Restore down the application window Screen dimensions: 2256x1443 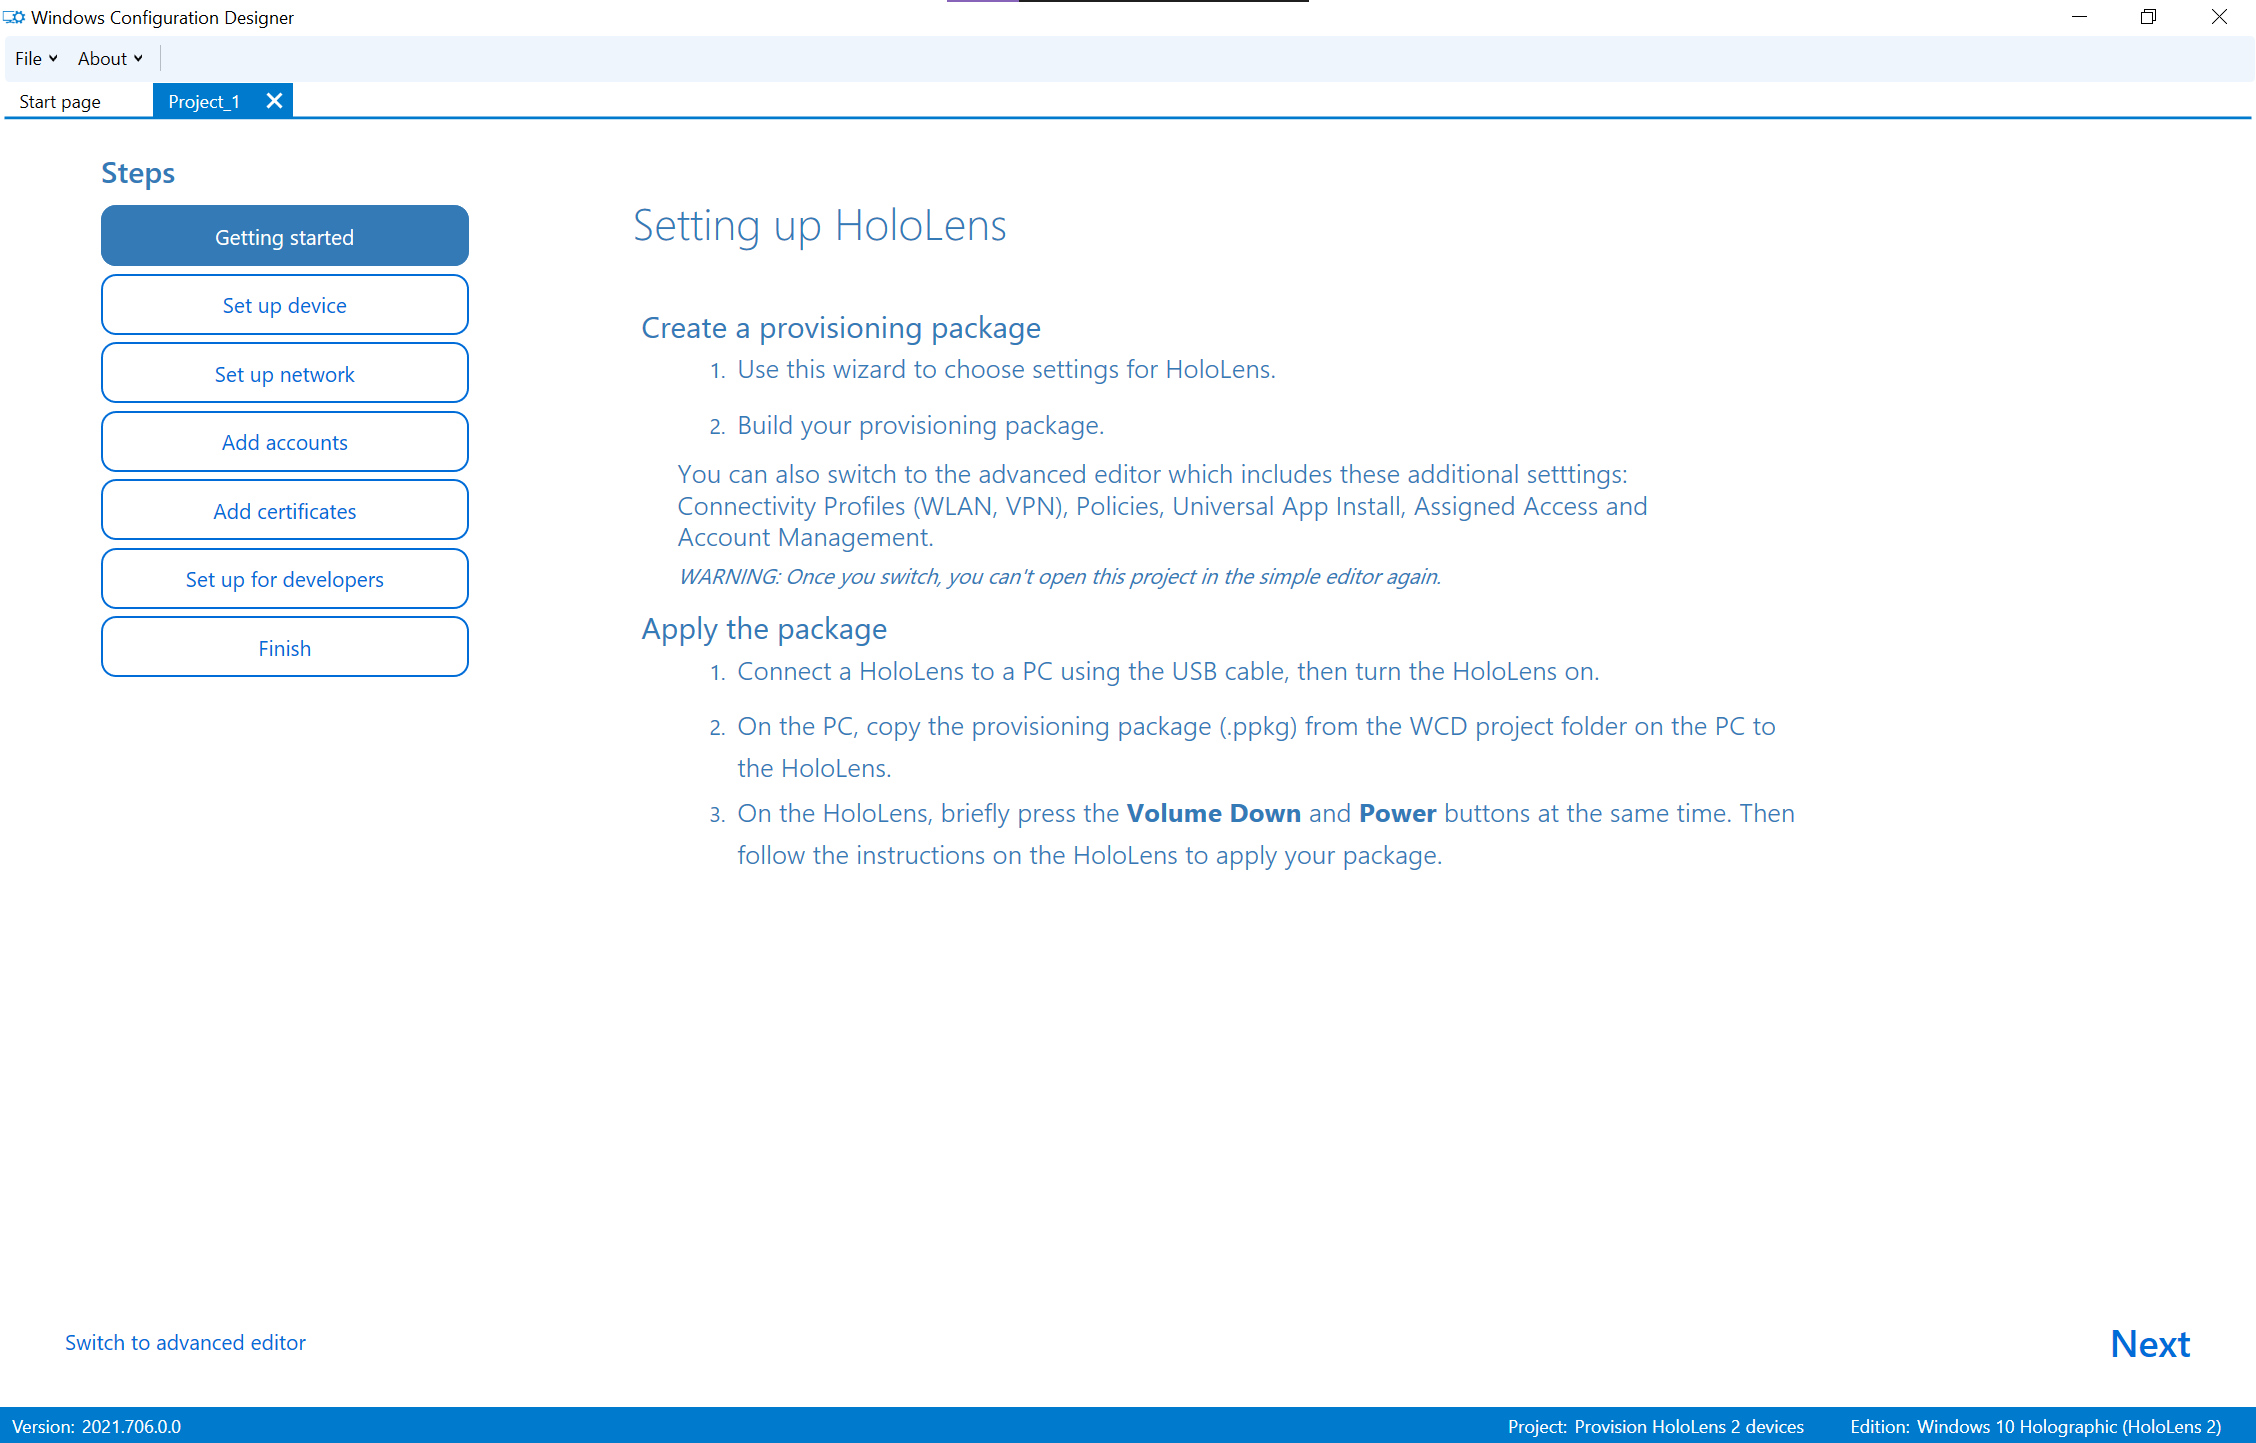tap(2151, 18)
